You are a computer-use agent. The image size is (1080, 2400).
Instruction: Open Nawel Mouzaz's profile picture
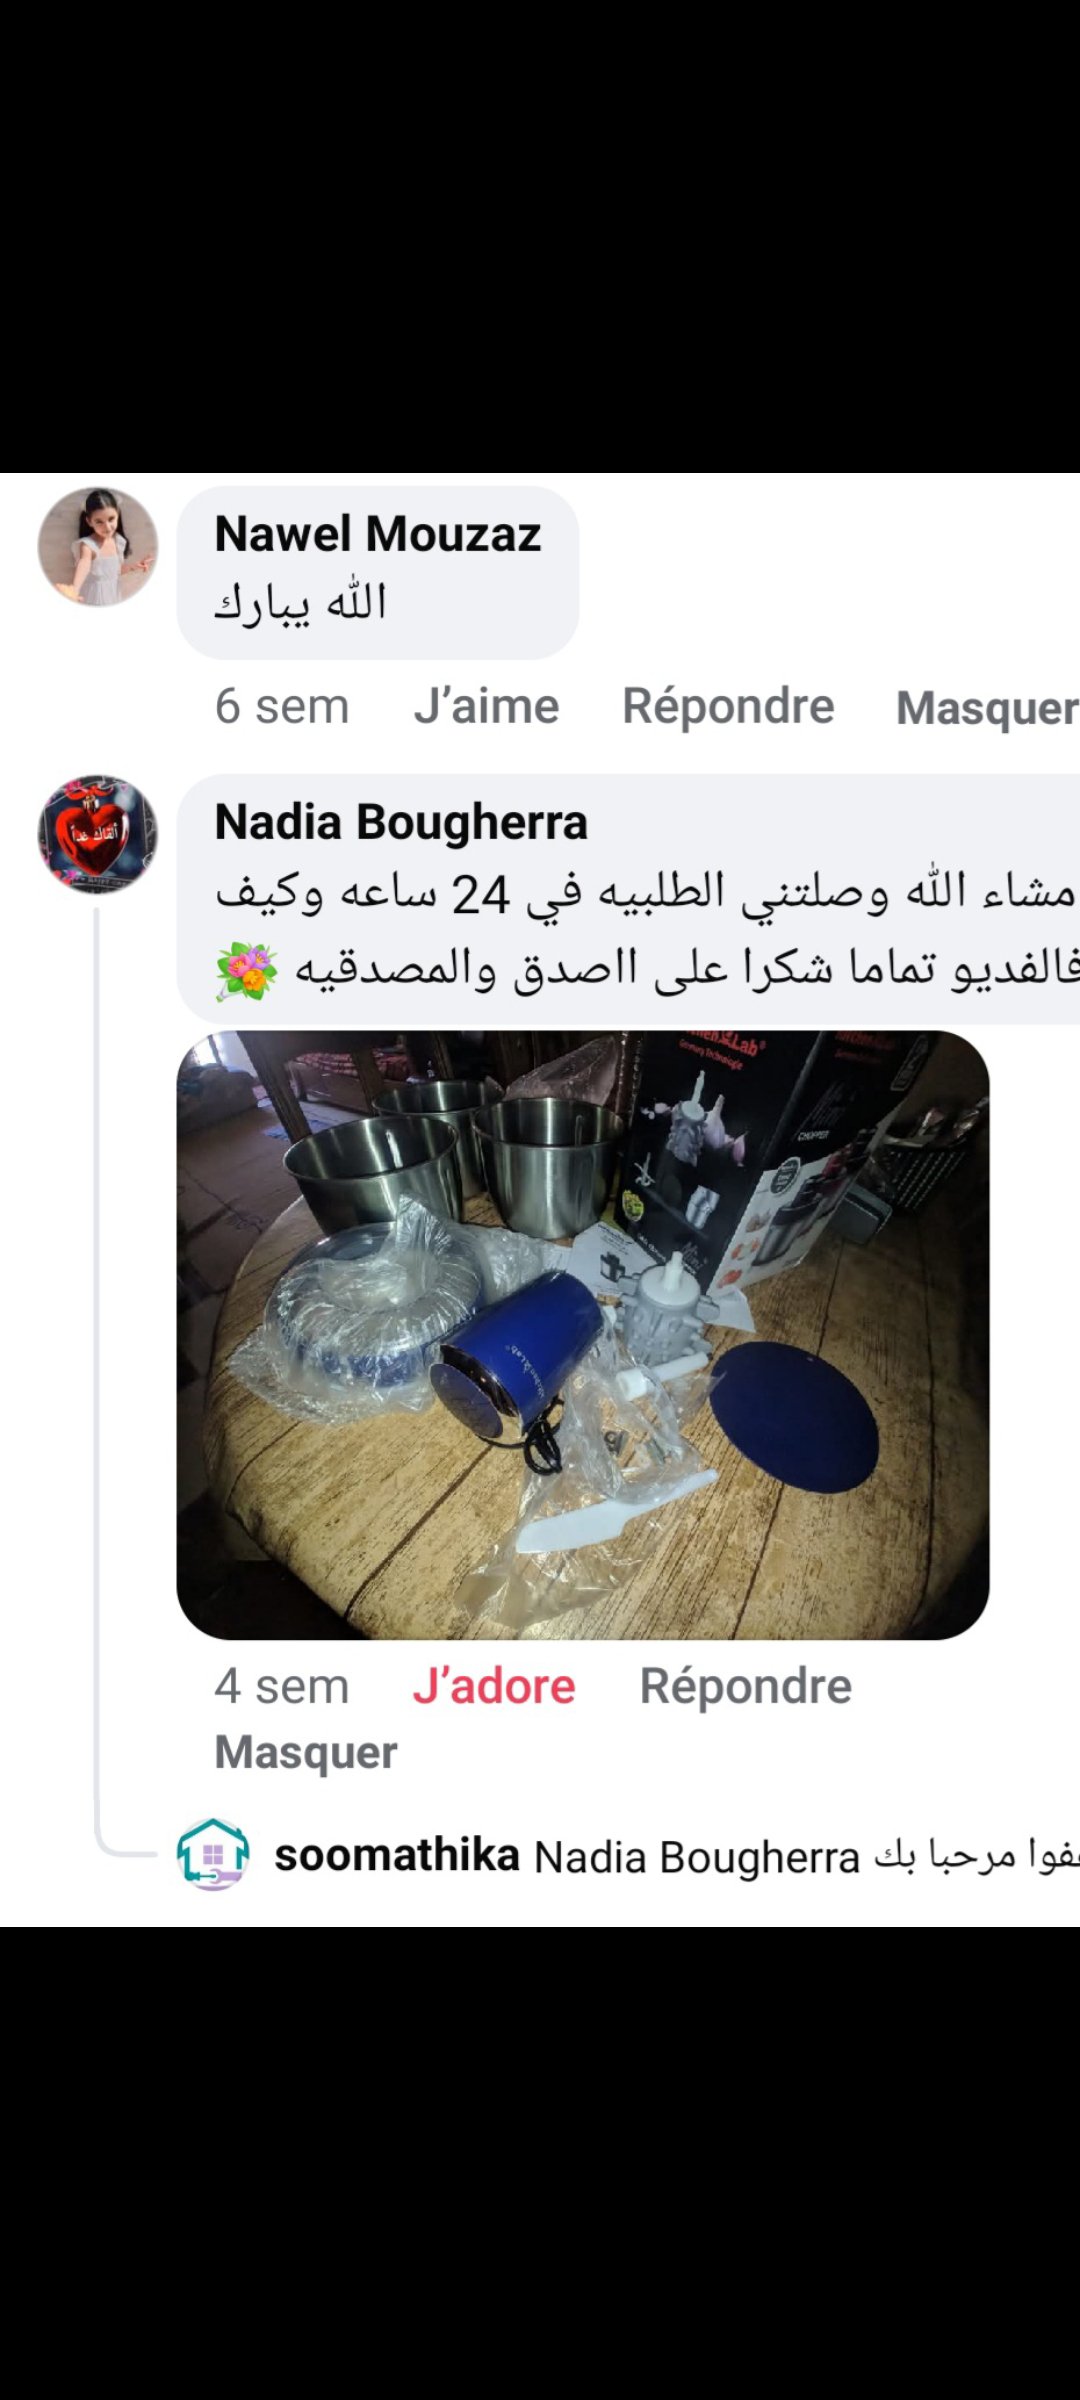click(98, 547)
